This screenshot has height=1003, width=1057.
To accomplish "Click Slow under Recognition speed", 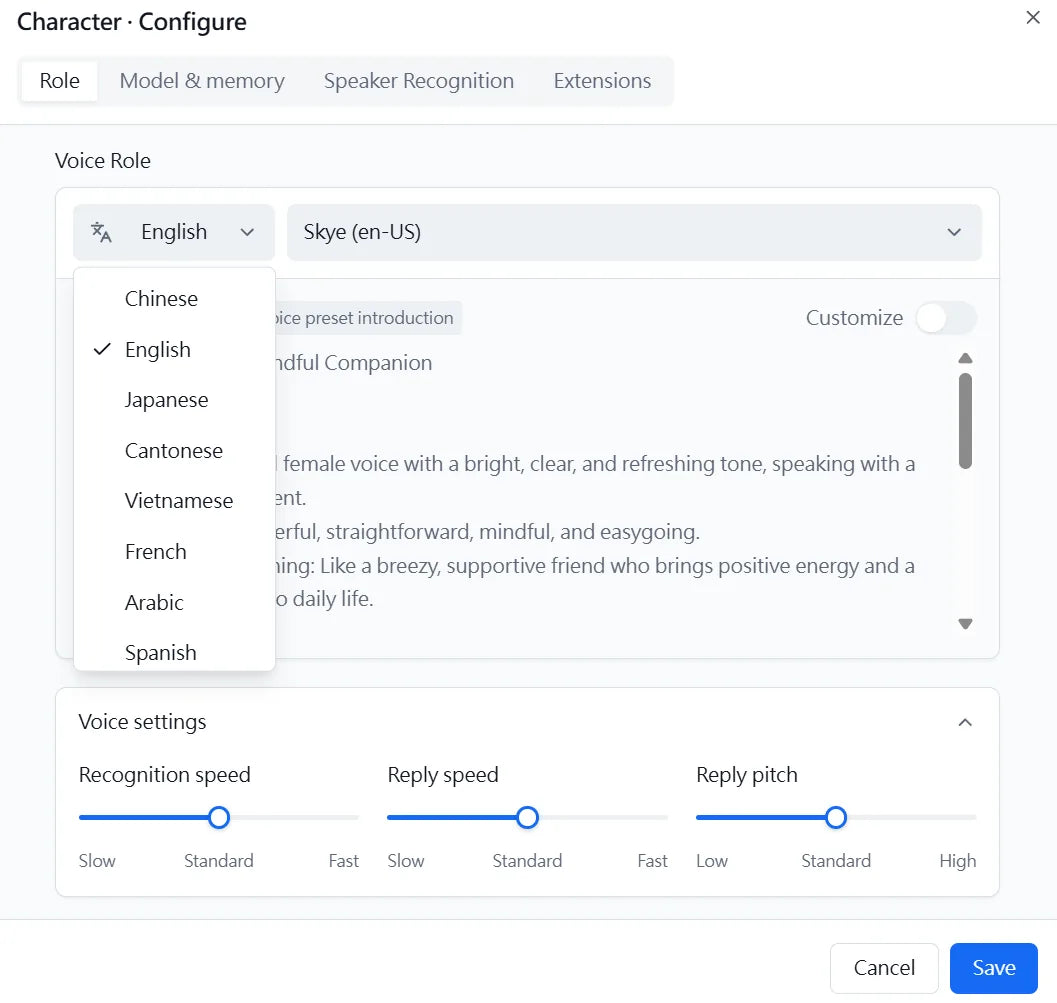I will coord(97,861).
